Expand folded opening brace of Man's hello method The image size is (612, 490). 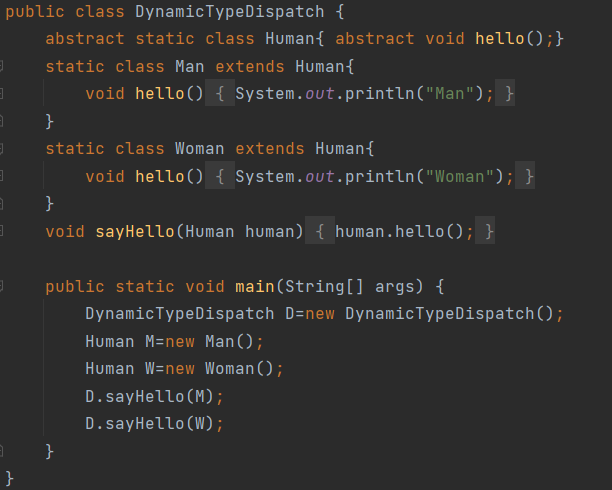220,93
